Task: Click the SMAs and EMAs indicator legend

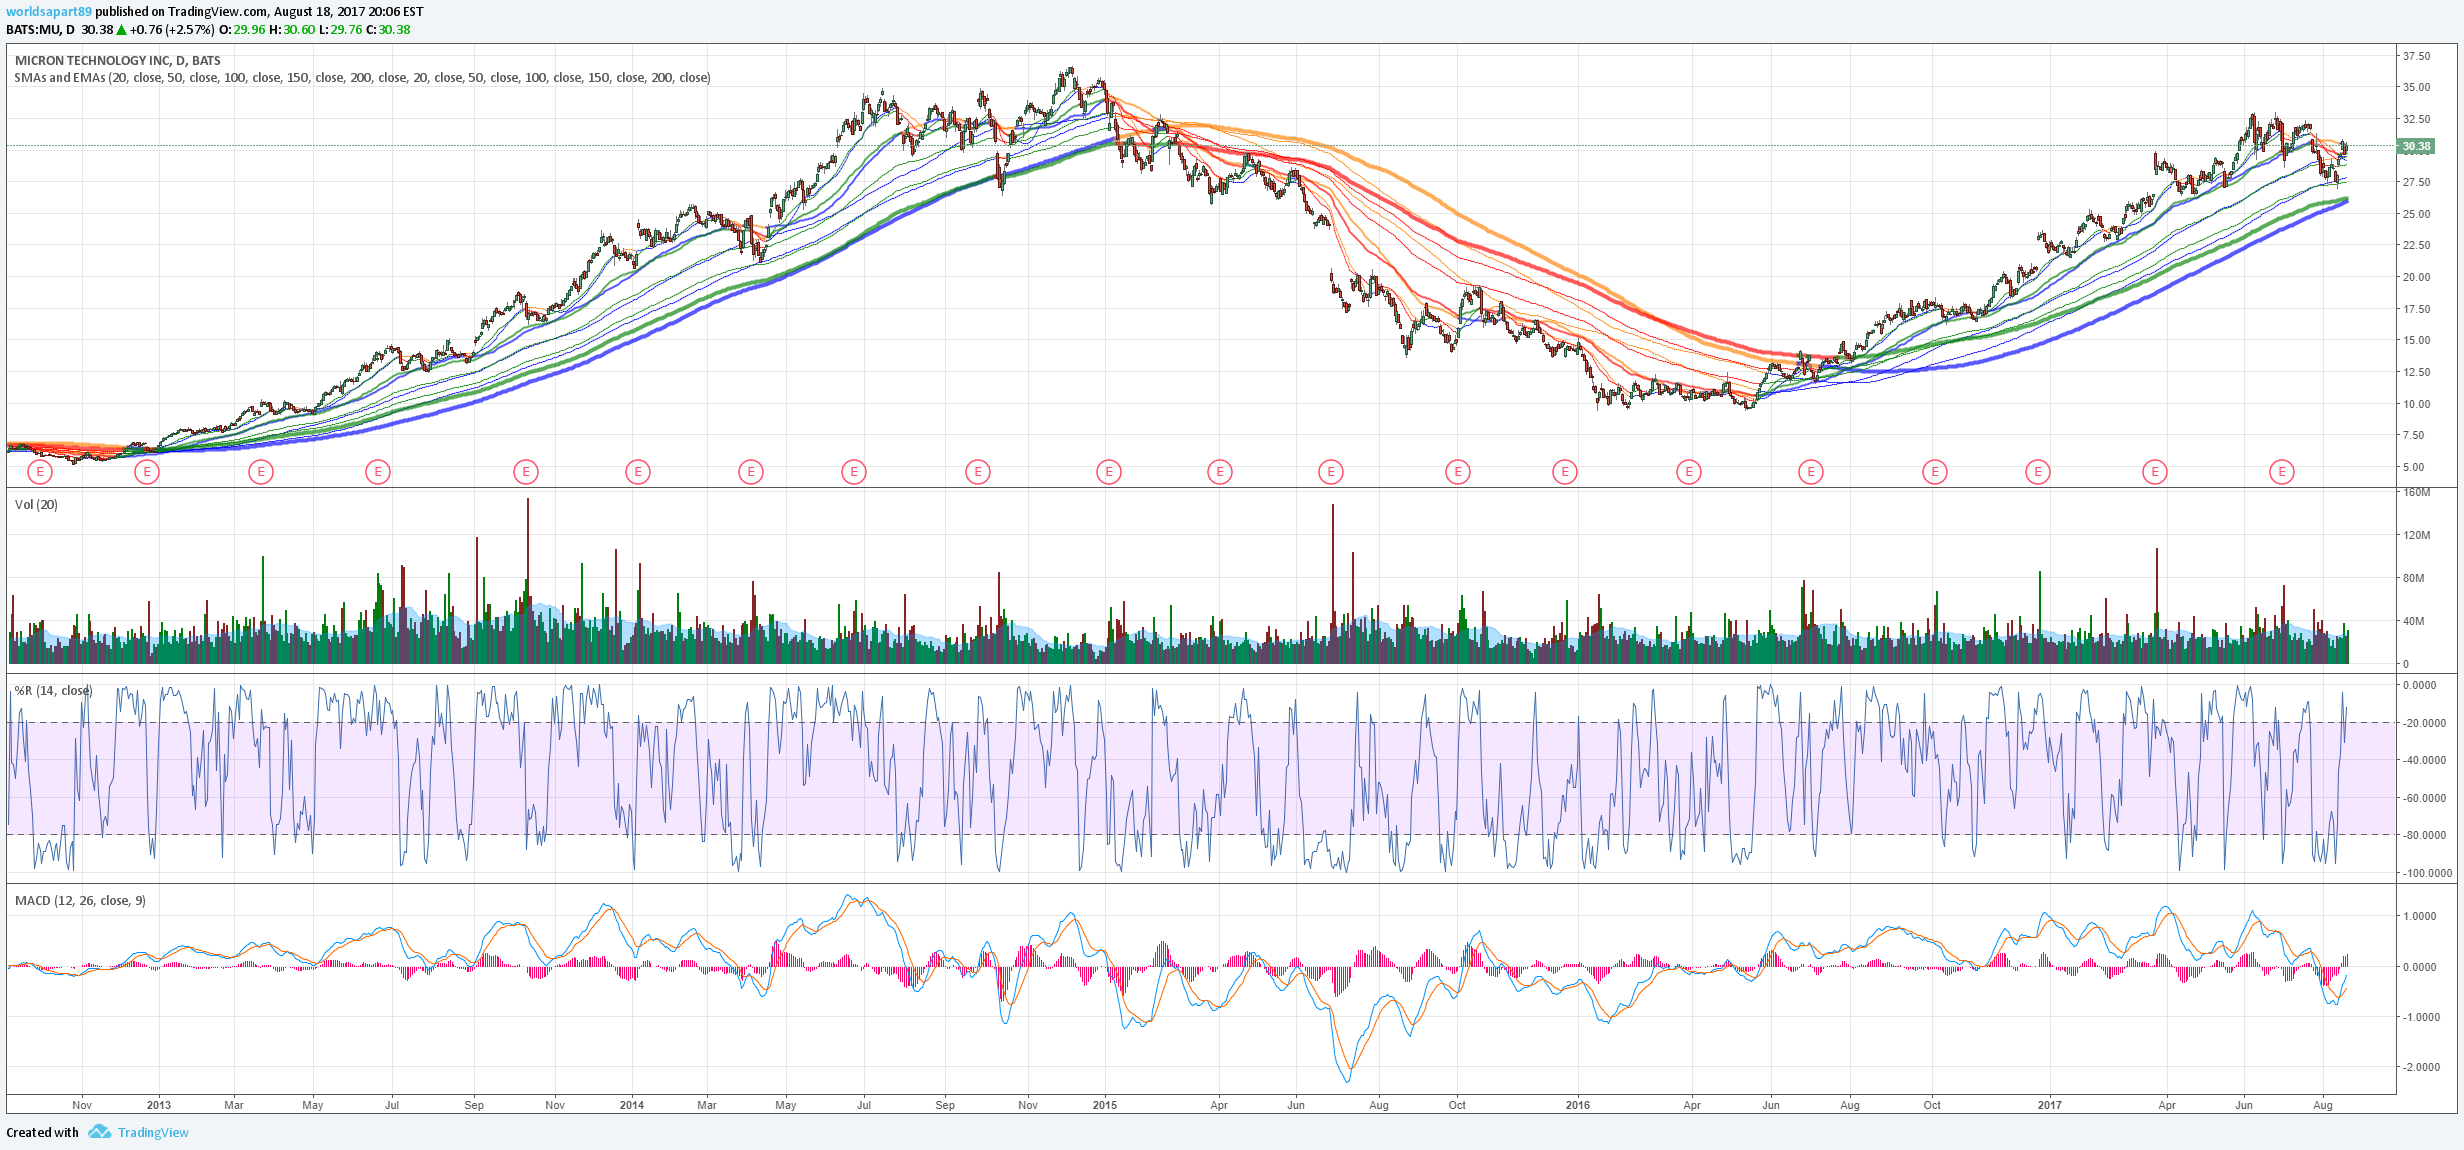Action: [362, 78]
